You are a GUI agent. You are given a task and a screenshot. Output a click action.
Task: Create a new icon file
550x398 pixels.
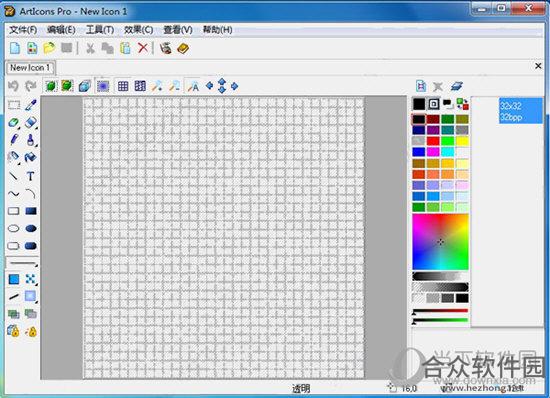click(x=15, y=48)
